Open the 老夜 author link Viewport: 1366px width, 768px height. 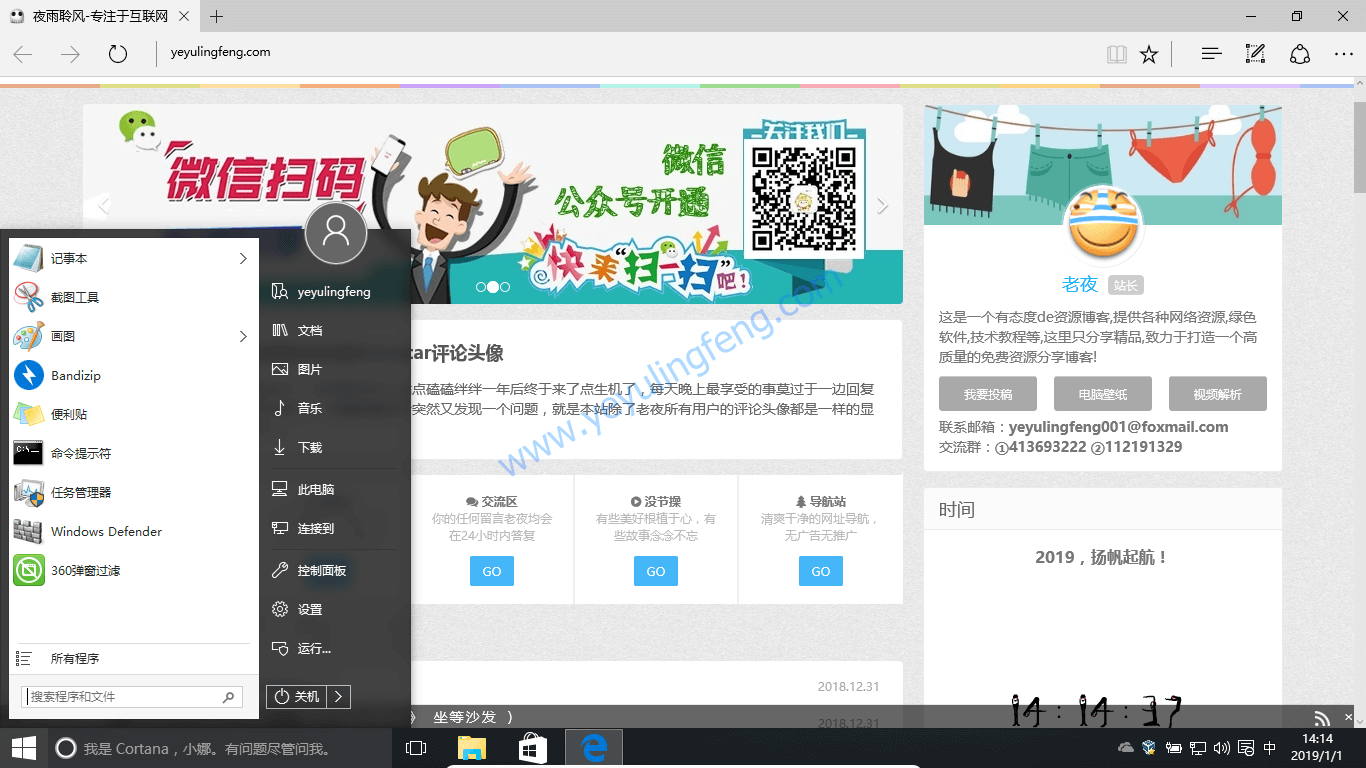(x=1080, y=284)
